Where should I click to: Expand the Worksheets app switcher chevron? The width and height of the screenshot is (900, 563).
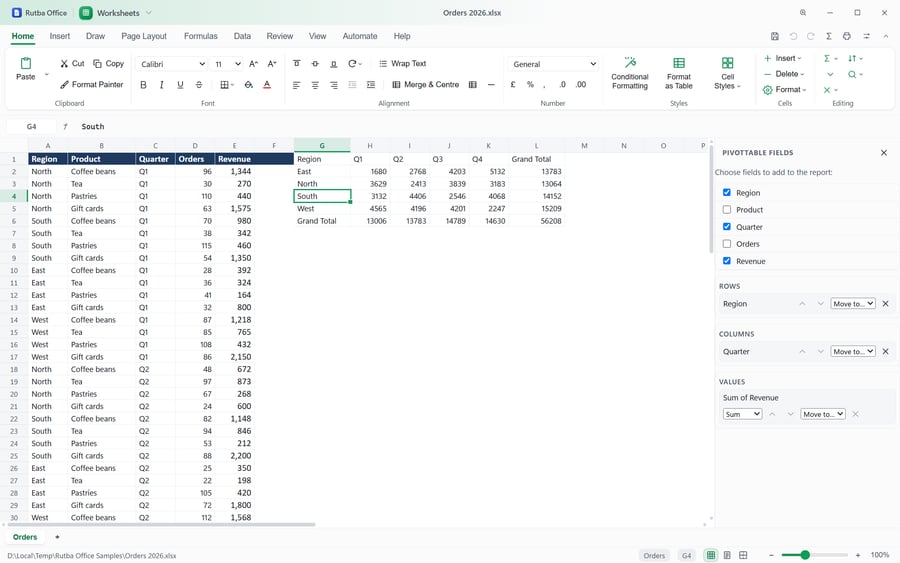click(149, 13)
